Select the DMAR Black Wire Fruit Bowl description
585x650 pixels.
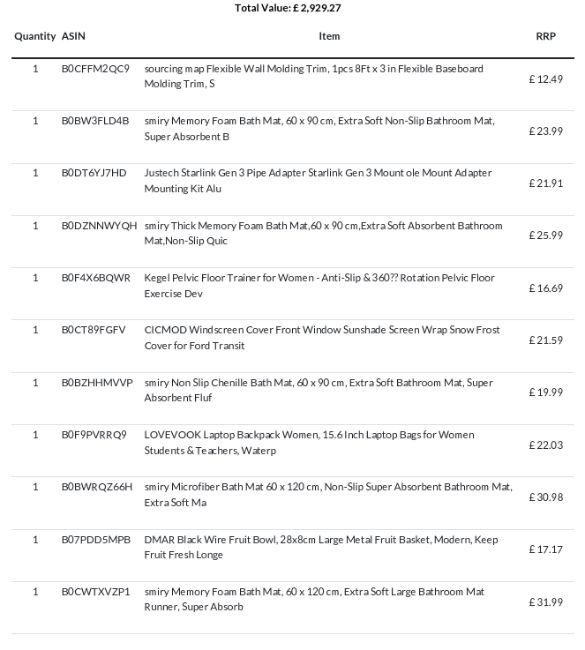pos(321,547)
